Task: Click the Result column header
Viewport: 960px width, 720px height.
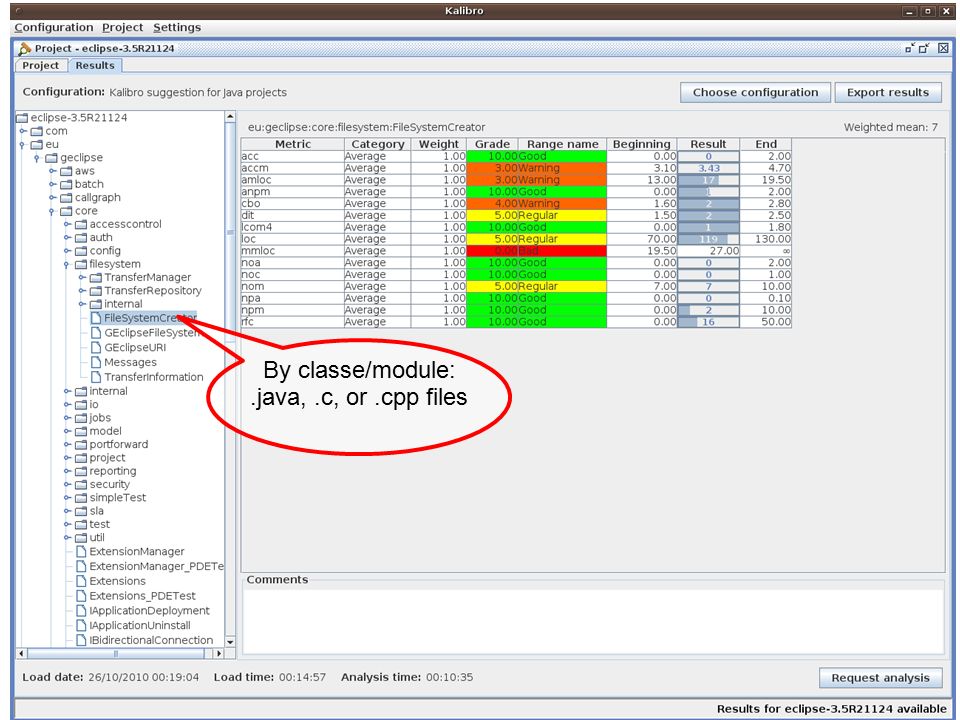Action: pyautogui.click(x=708, y=144)
